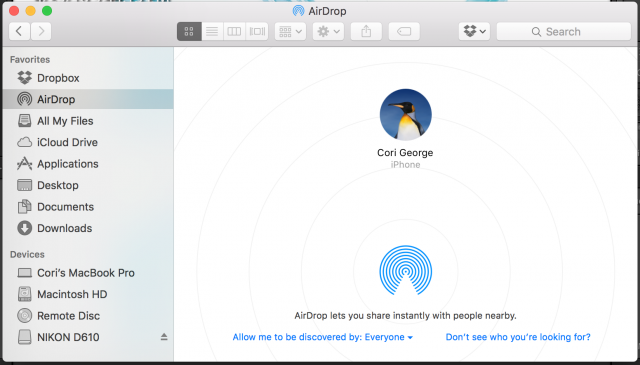Select Remote Disc in Devices

88,316
